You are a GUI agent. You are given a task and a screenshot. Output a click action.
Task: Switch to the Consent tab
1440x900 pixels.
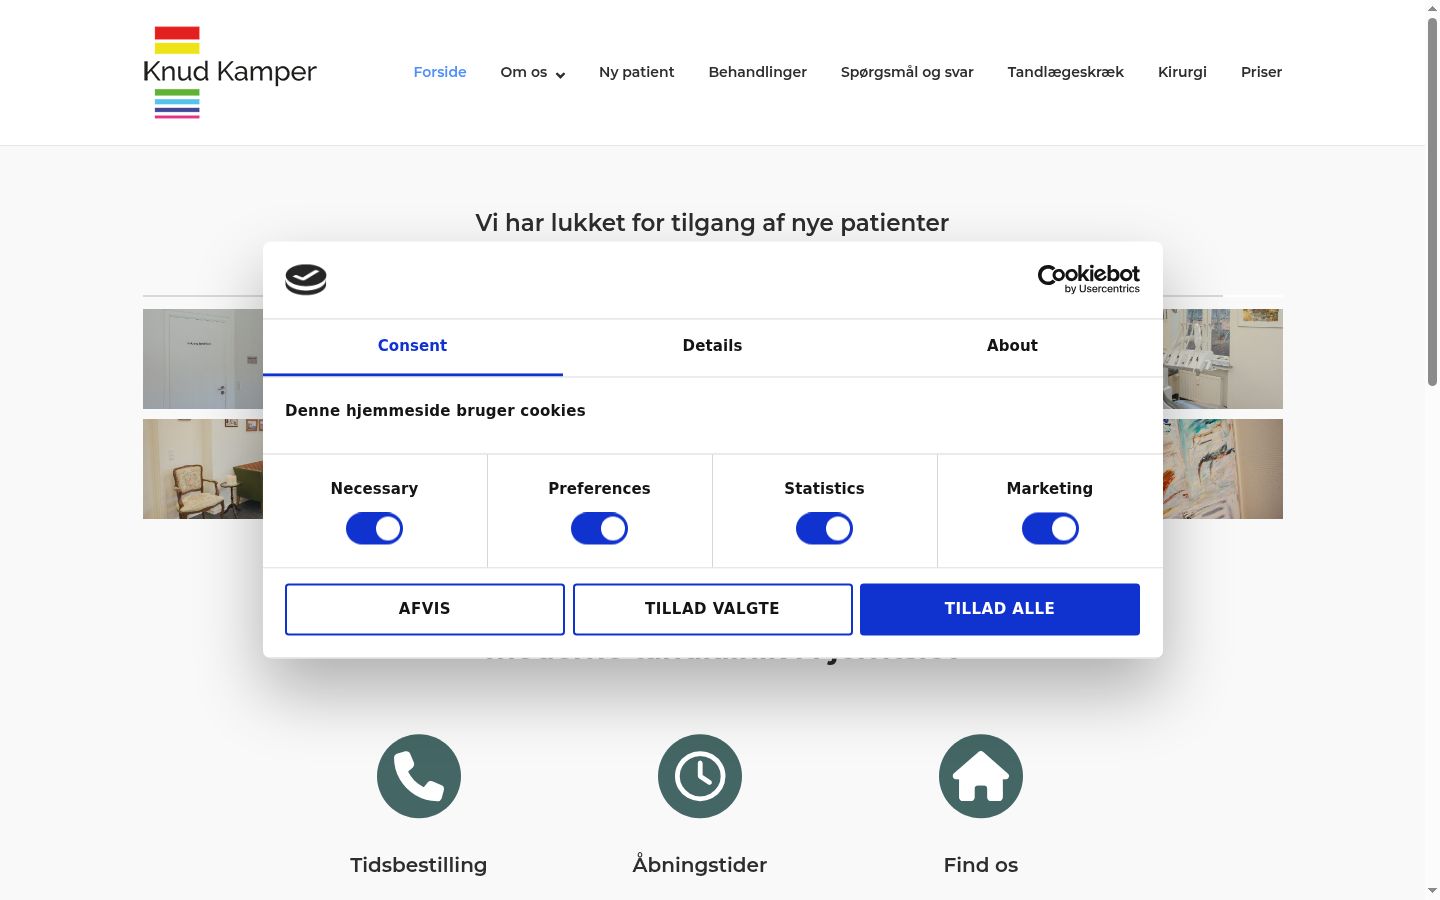point(412,346)
